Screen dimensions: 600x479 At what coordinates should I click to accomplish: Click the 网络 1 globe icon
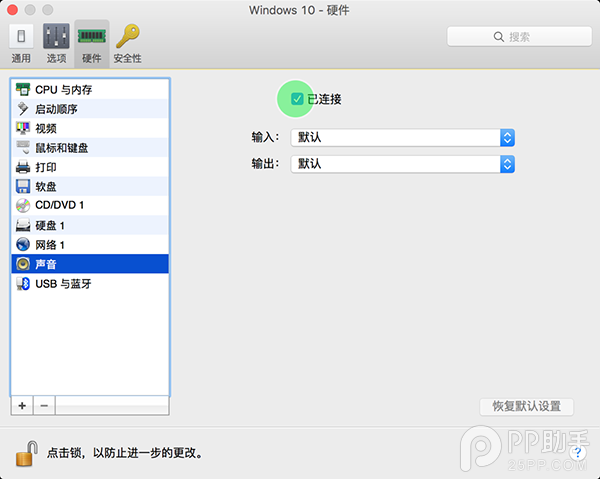point(23,244)
